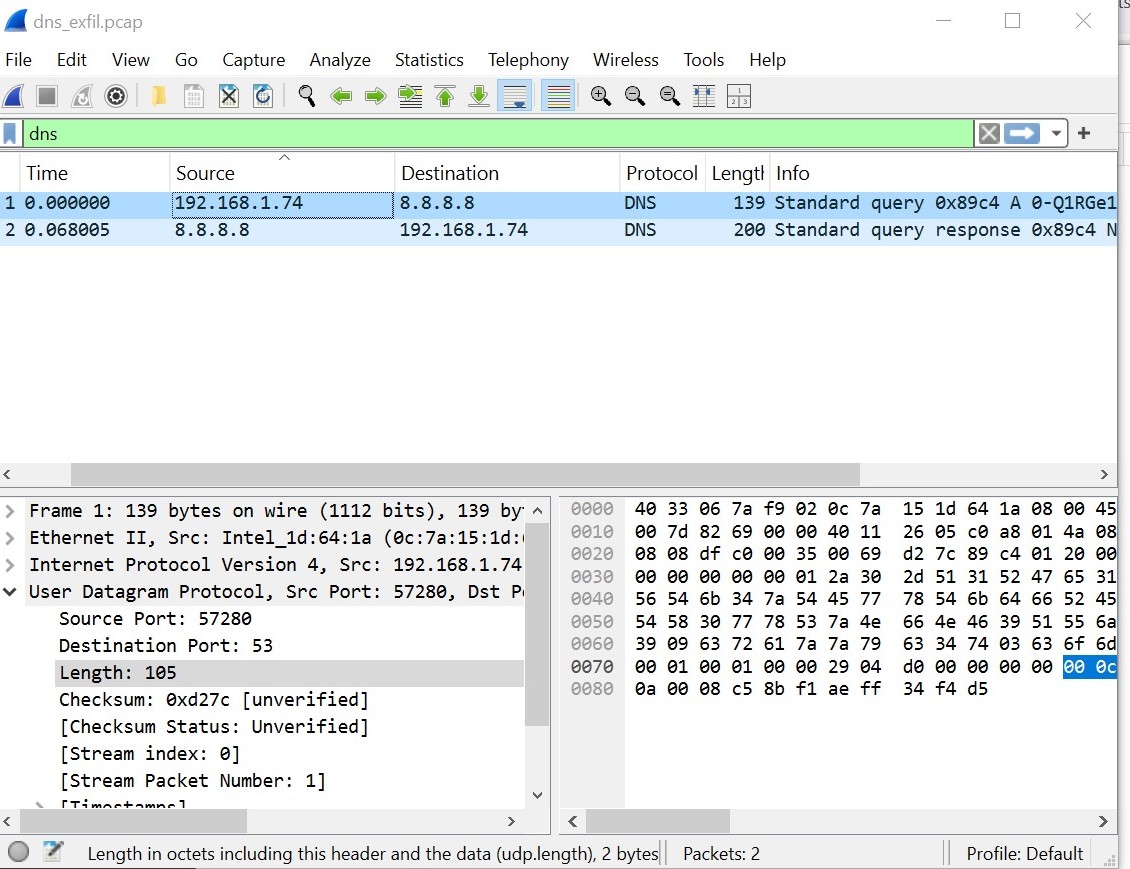Select the Stream index: 0 field

[149, 754]
